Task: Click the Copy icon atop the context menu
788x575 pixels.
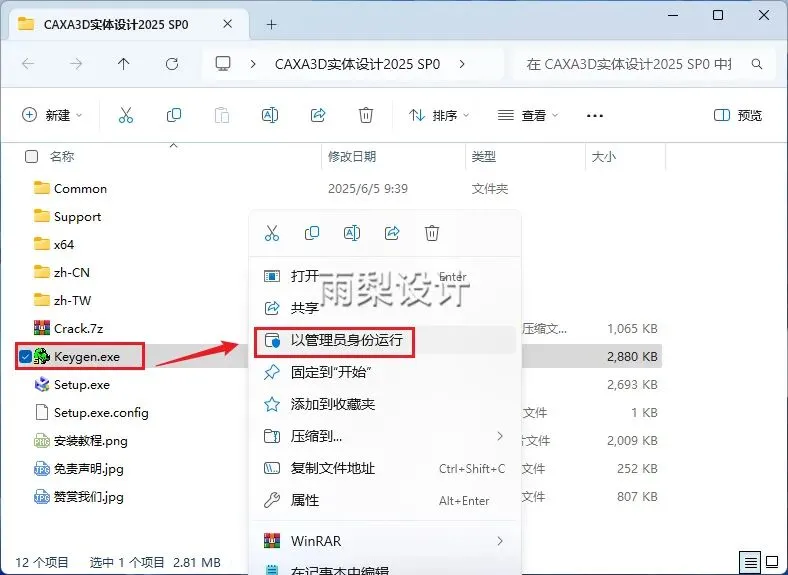Action: click(312, 233)
